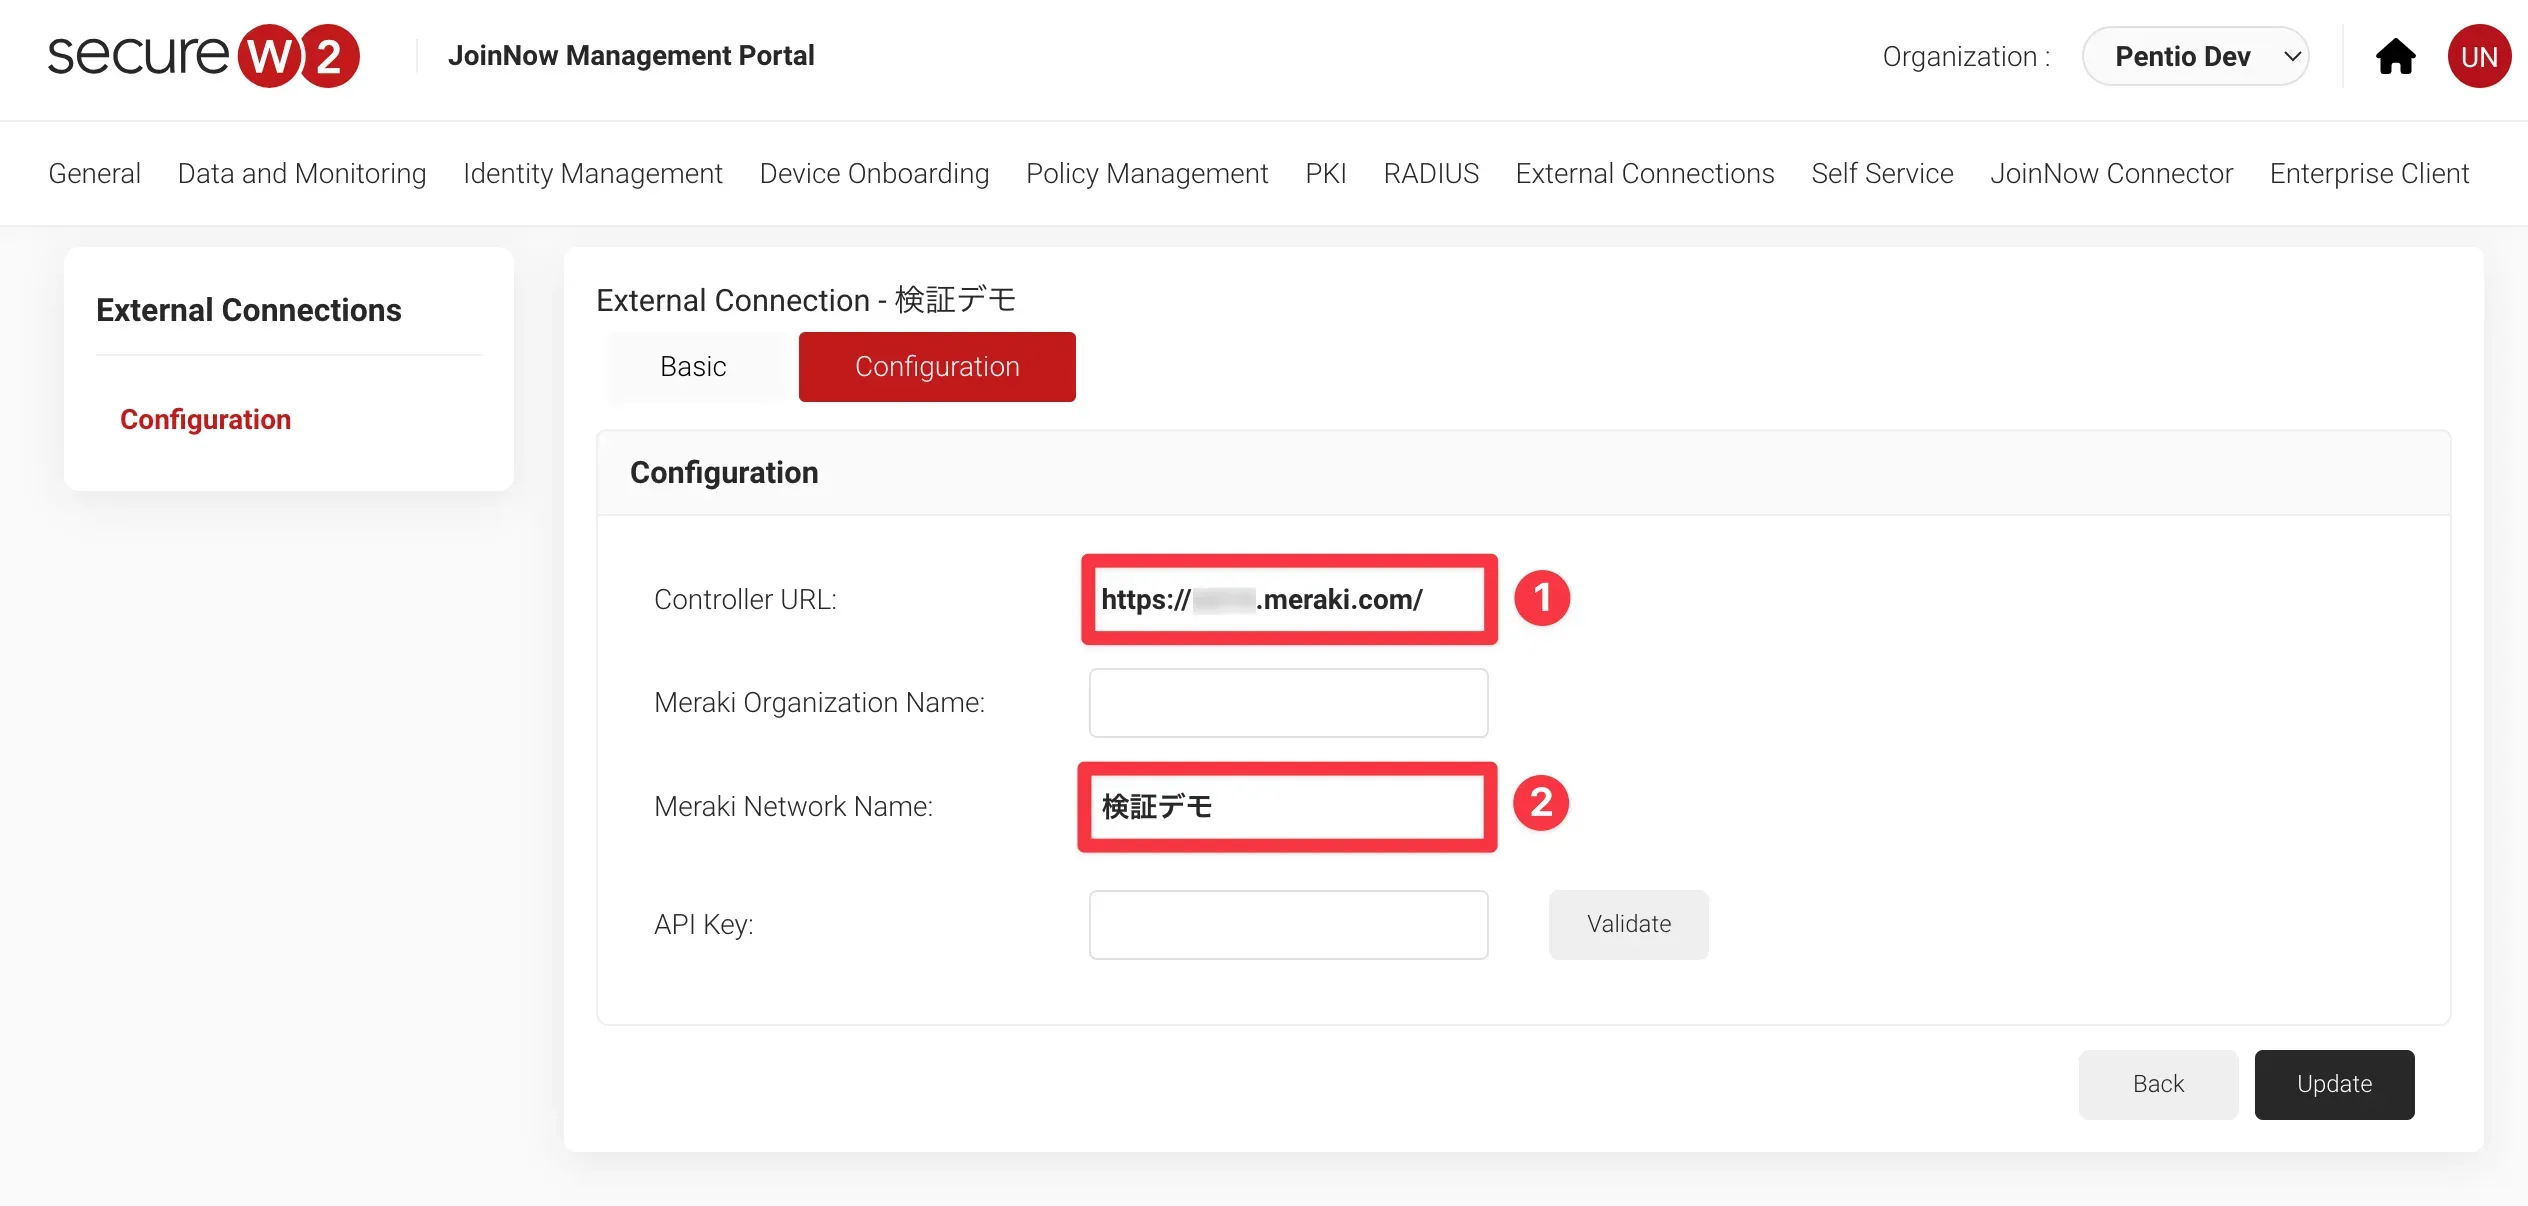Focus the Controller URL field

pyautogui.click(x=1288, y=600)
